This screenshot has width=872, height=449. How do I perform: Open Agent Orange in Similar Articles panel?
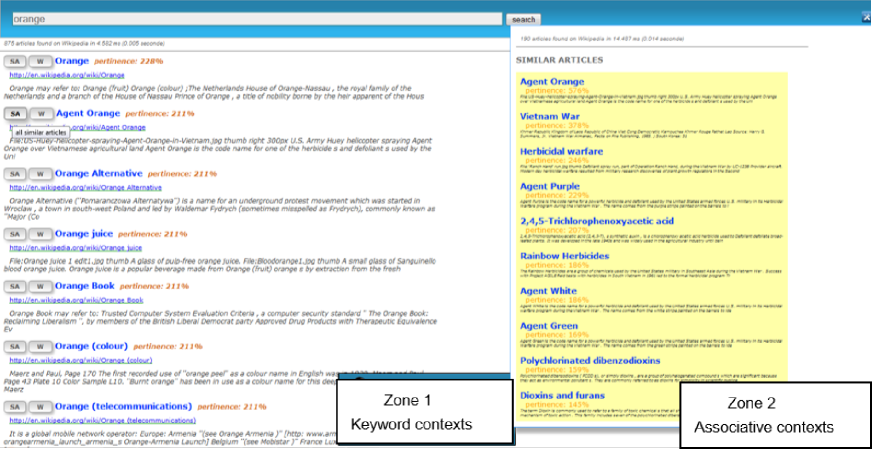tap(552, 82)
